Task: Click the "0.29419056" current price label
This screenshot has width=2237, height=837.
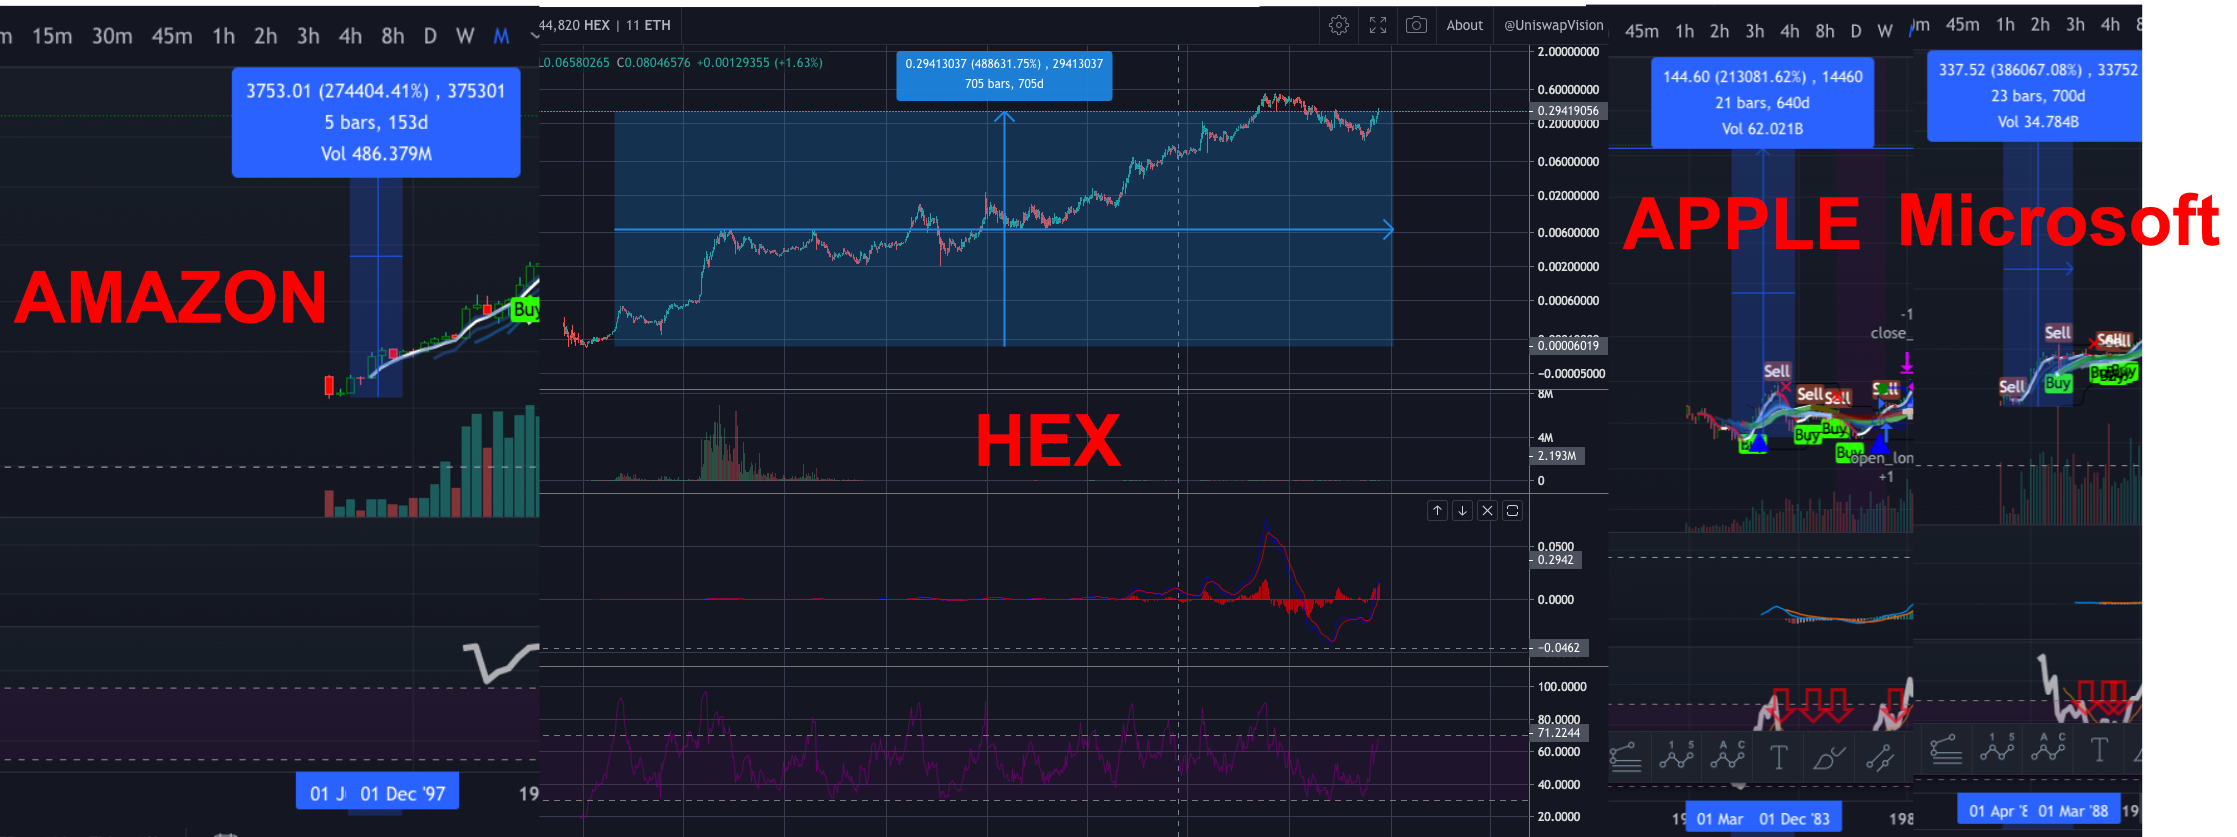Action: tap(1567, 111)
